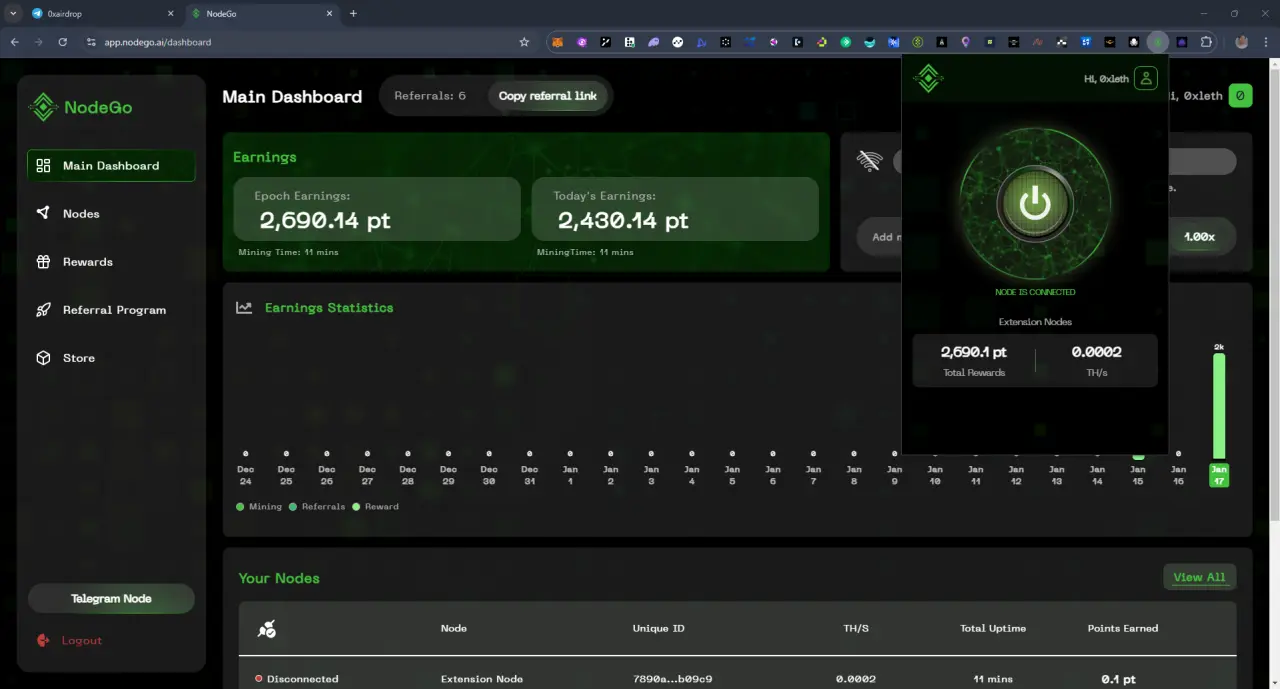Go back in the browser
Viewport: 1280px width, 689px height.
tap(14, 42)
